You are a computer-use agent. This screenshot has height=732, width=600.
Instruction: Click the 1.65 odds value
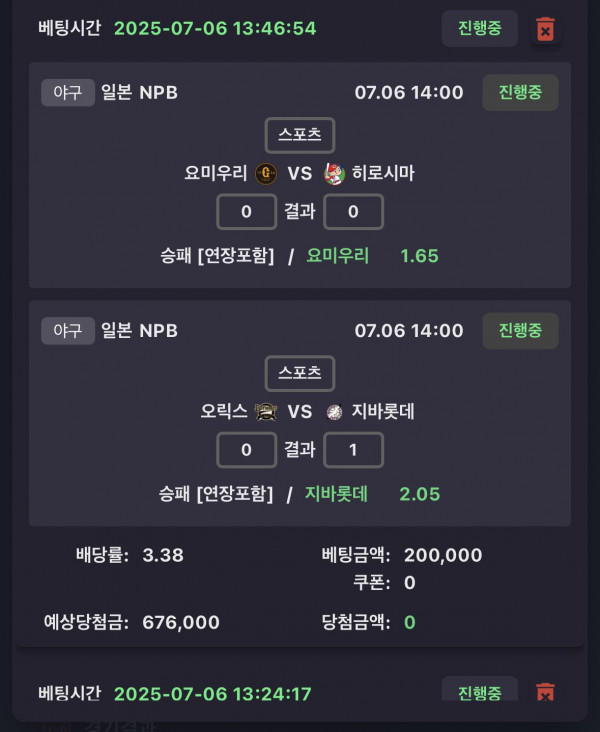click(x=419, y=256)
